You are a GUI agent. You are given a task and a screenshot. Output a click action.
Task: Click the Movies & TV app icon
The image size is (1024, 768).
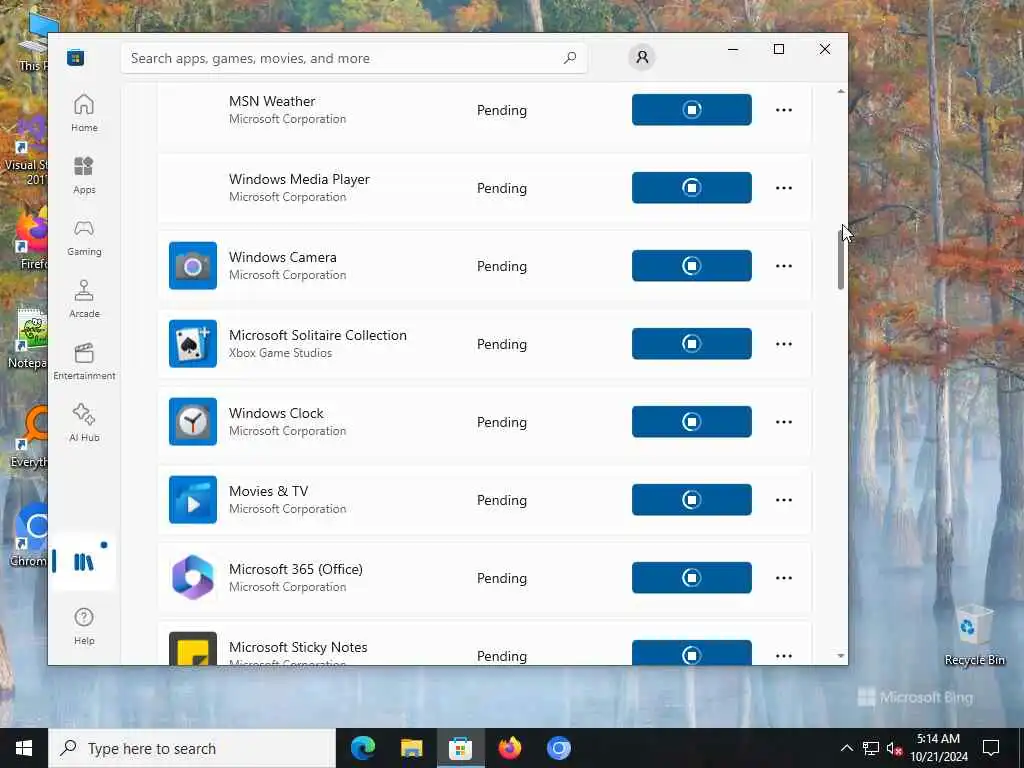[x=193, y=500]
